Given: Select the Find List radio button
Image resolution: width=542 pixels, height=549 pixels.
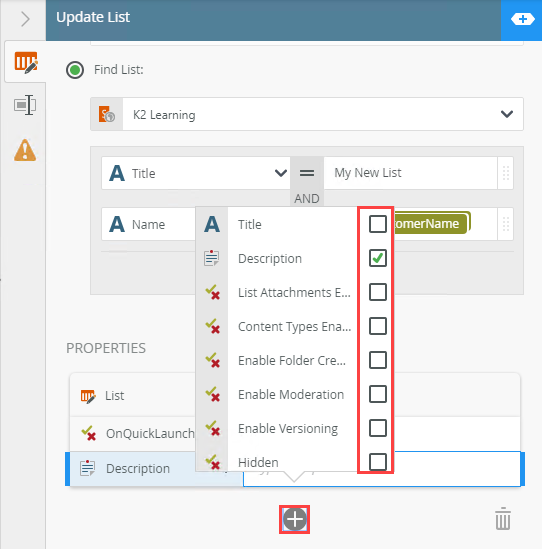Looking at the screenshot, I should point(75,70).
